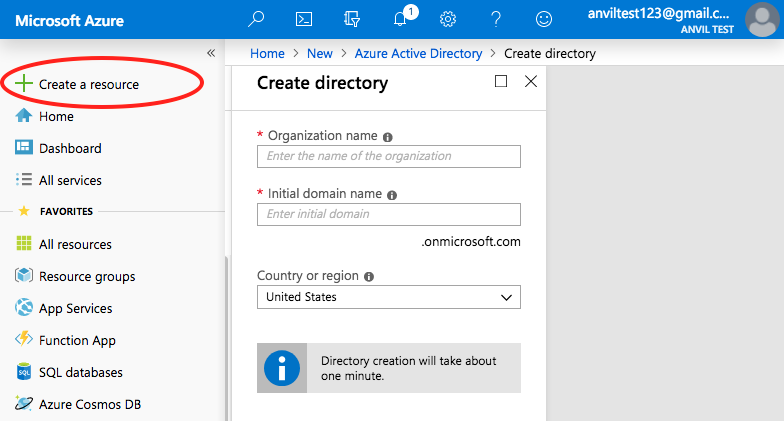The image size is (784, 421).
Task: Click the App Services globe icon
Action: click(x=24, y=308)
